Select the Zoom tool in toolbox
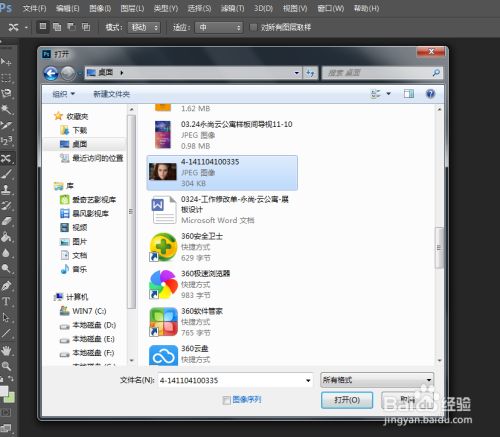The image size is (500, 437). click(x=6, y=366)
